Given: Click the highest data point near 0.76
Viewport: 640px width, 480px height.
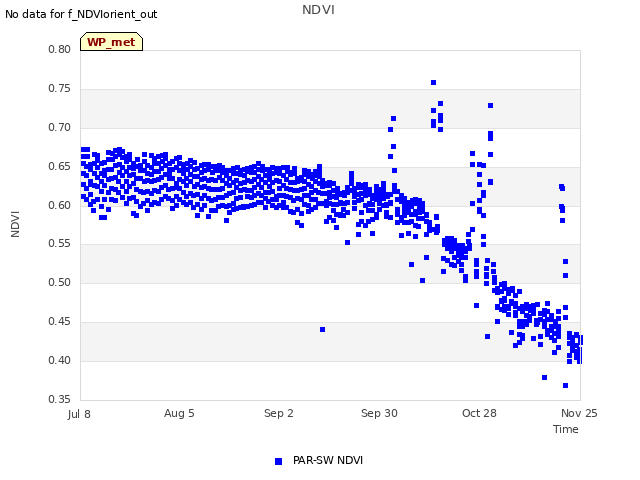Looking at the screenshot, I should pos(433,82).
